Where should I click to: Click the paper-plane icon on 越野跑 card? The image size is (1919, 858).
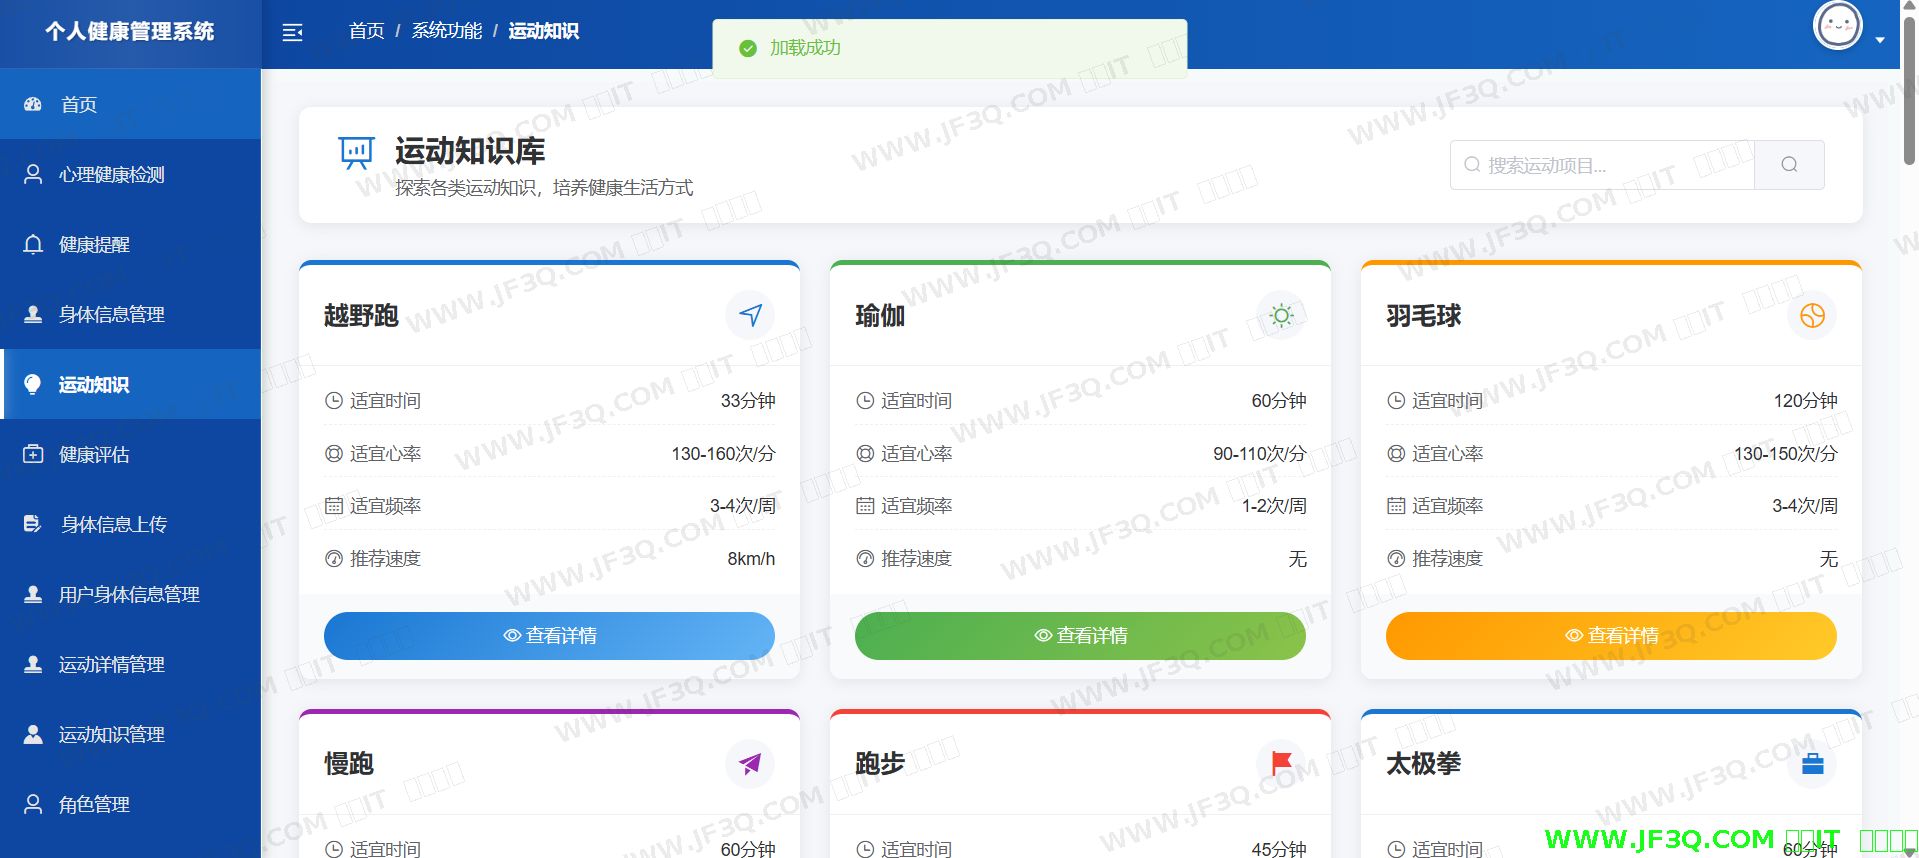click(750, 316)
